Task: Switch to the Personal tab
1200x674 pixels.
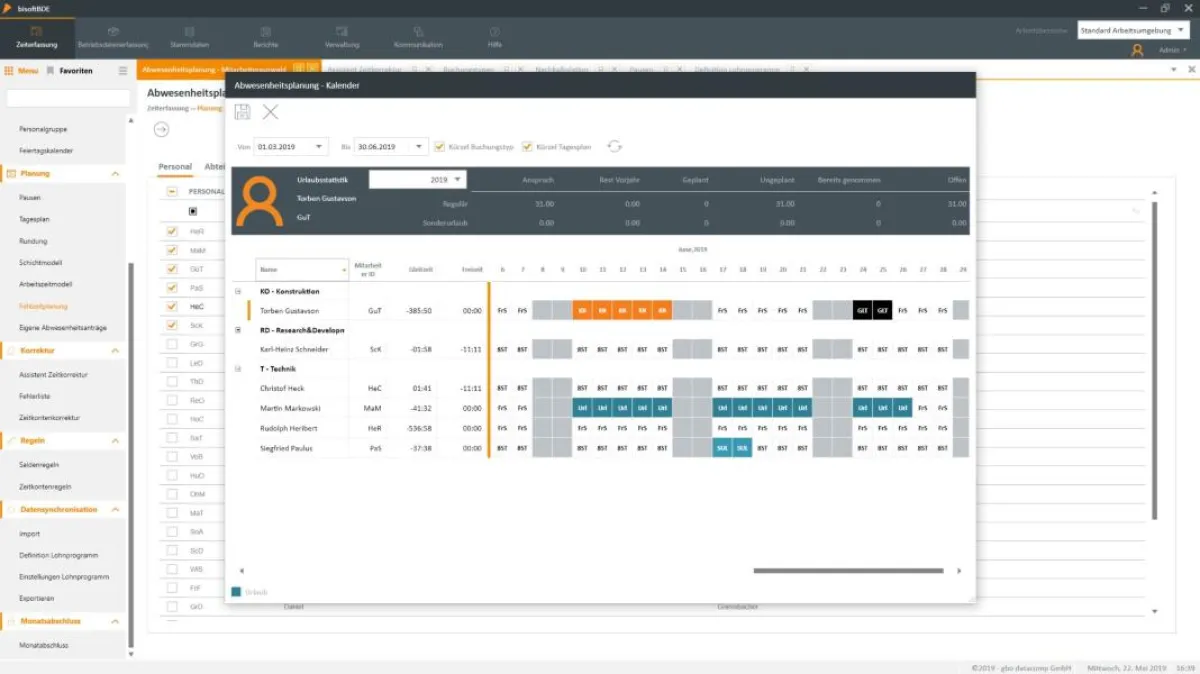Action: [175, 167]
